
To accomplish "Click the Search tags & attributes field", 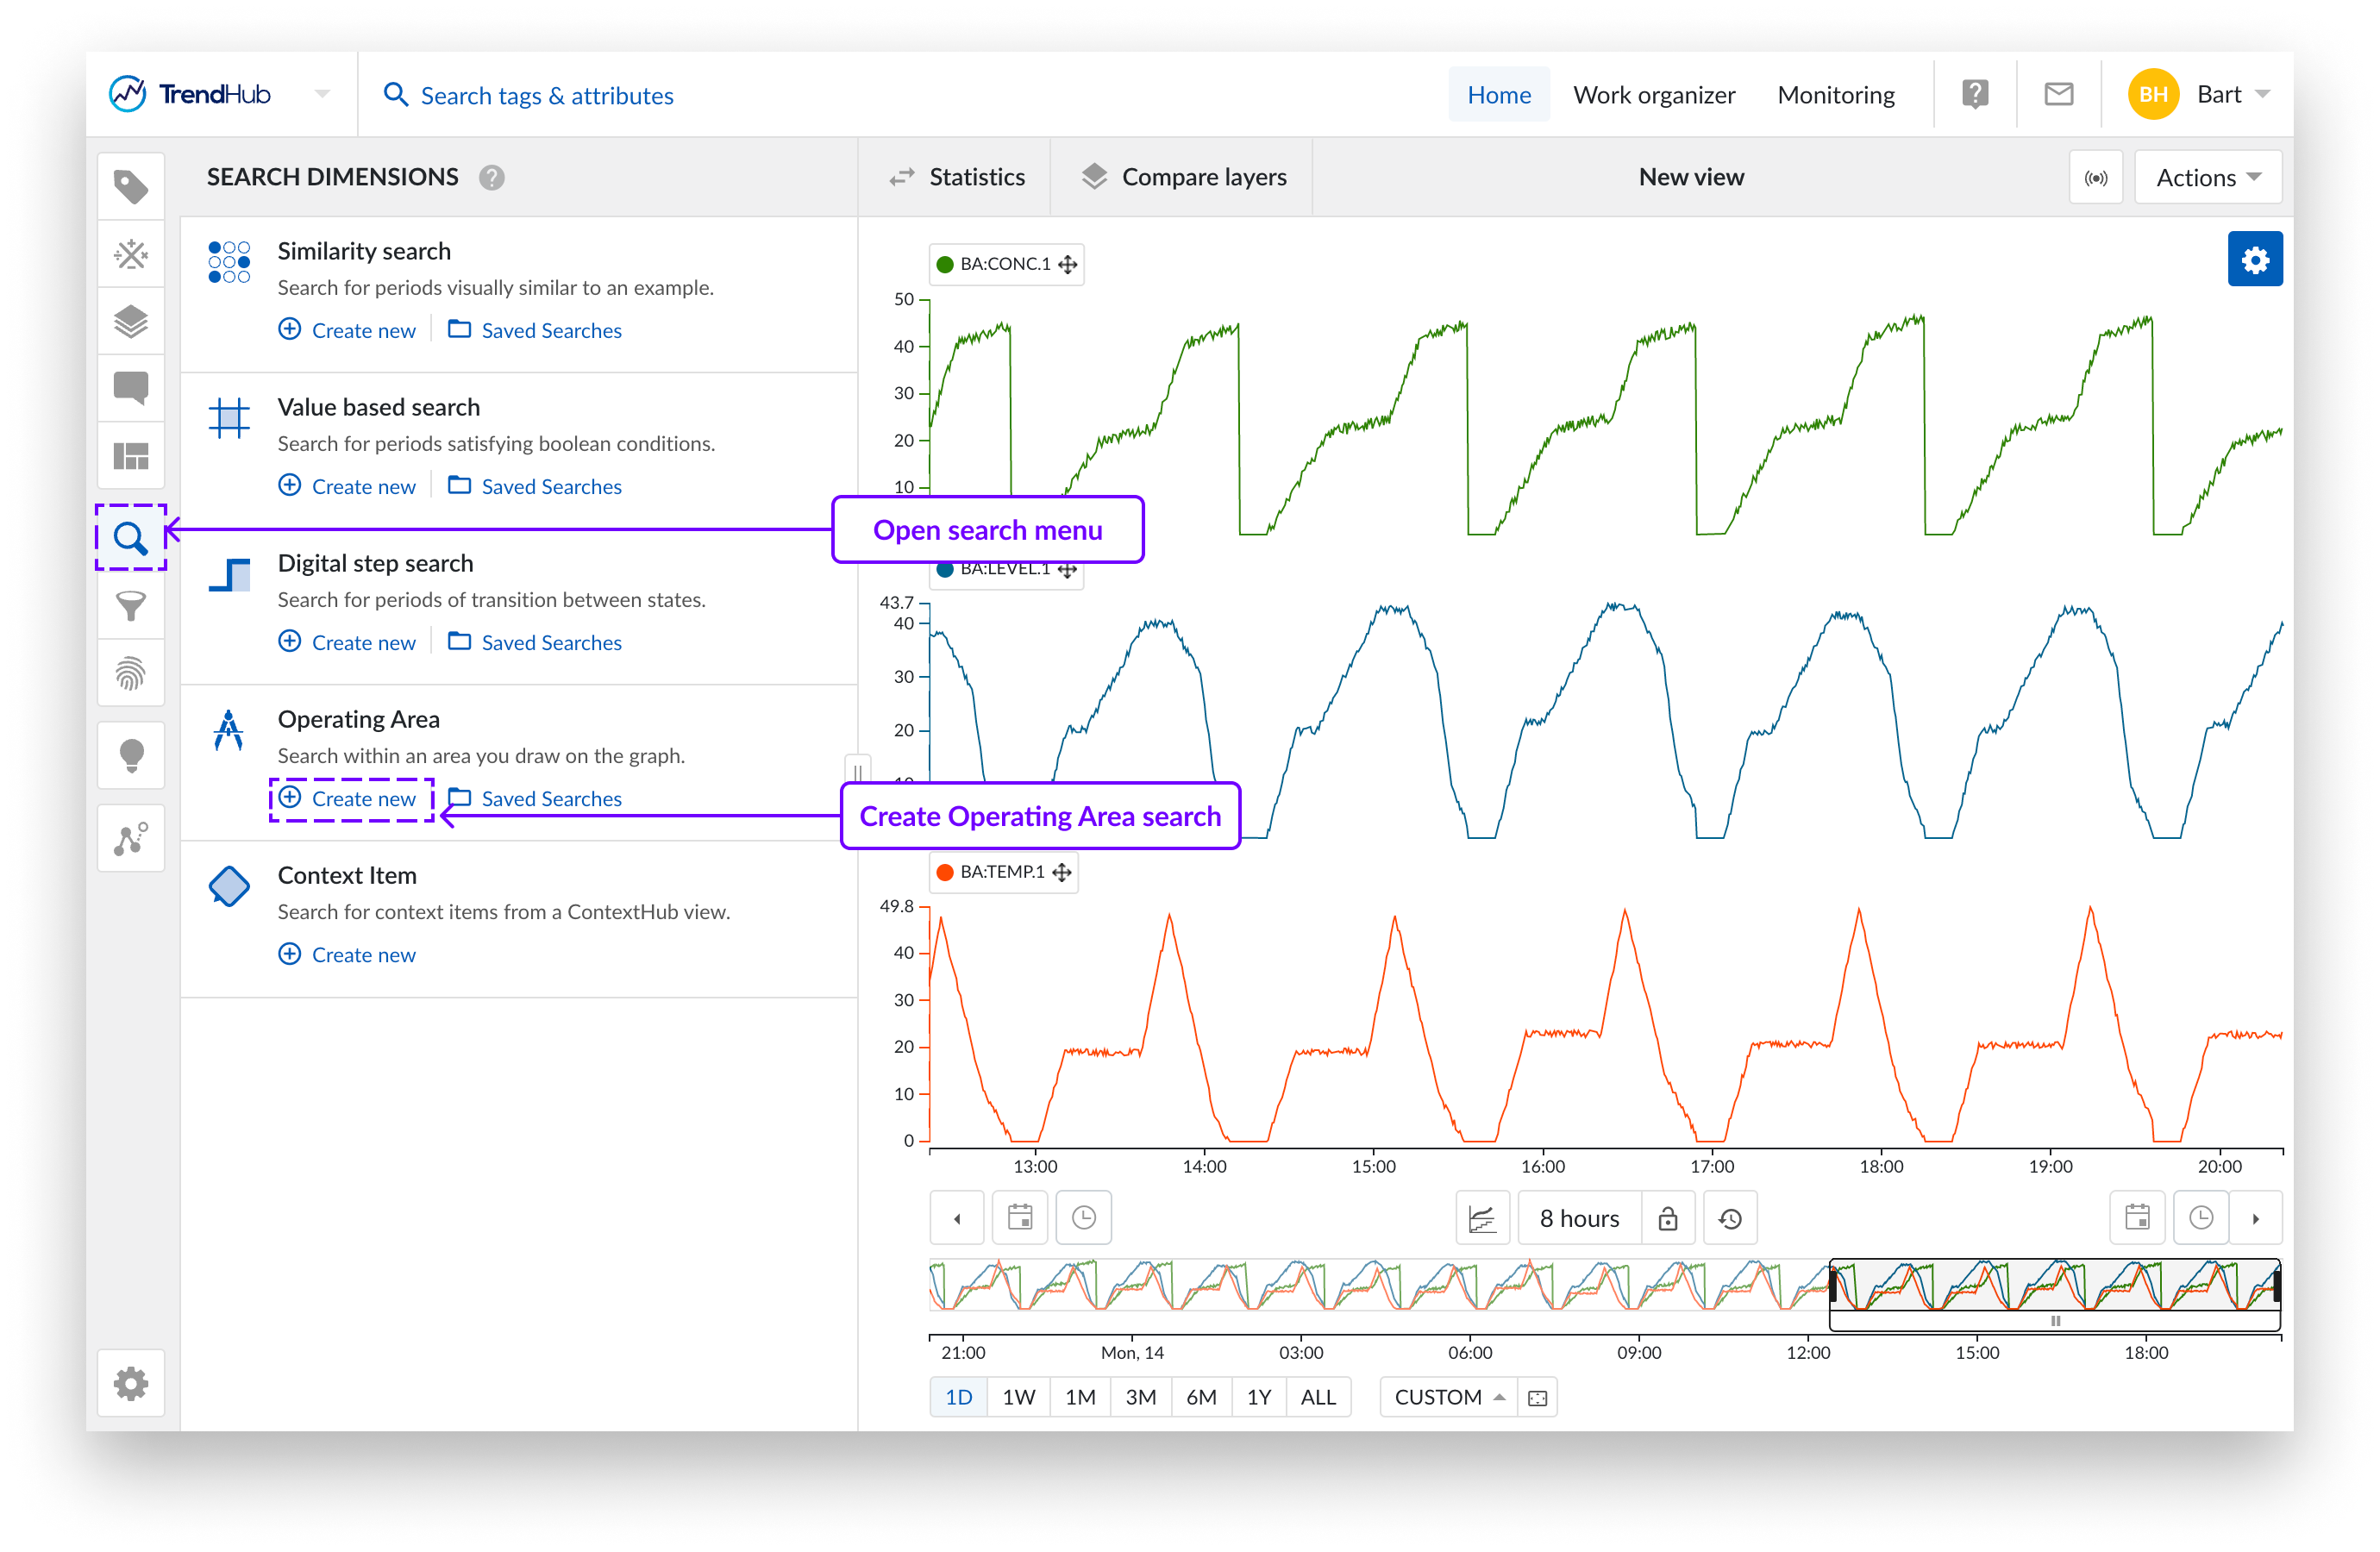I will pos(546,96).
